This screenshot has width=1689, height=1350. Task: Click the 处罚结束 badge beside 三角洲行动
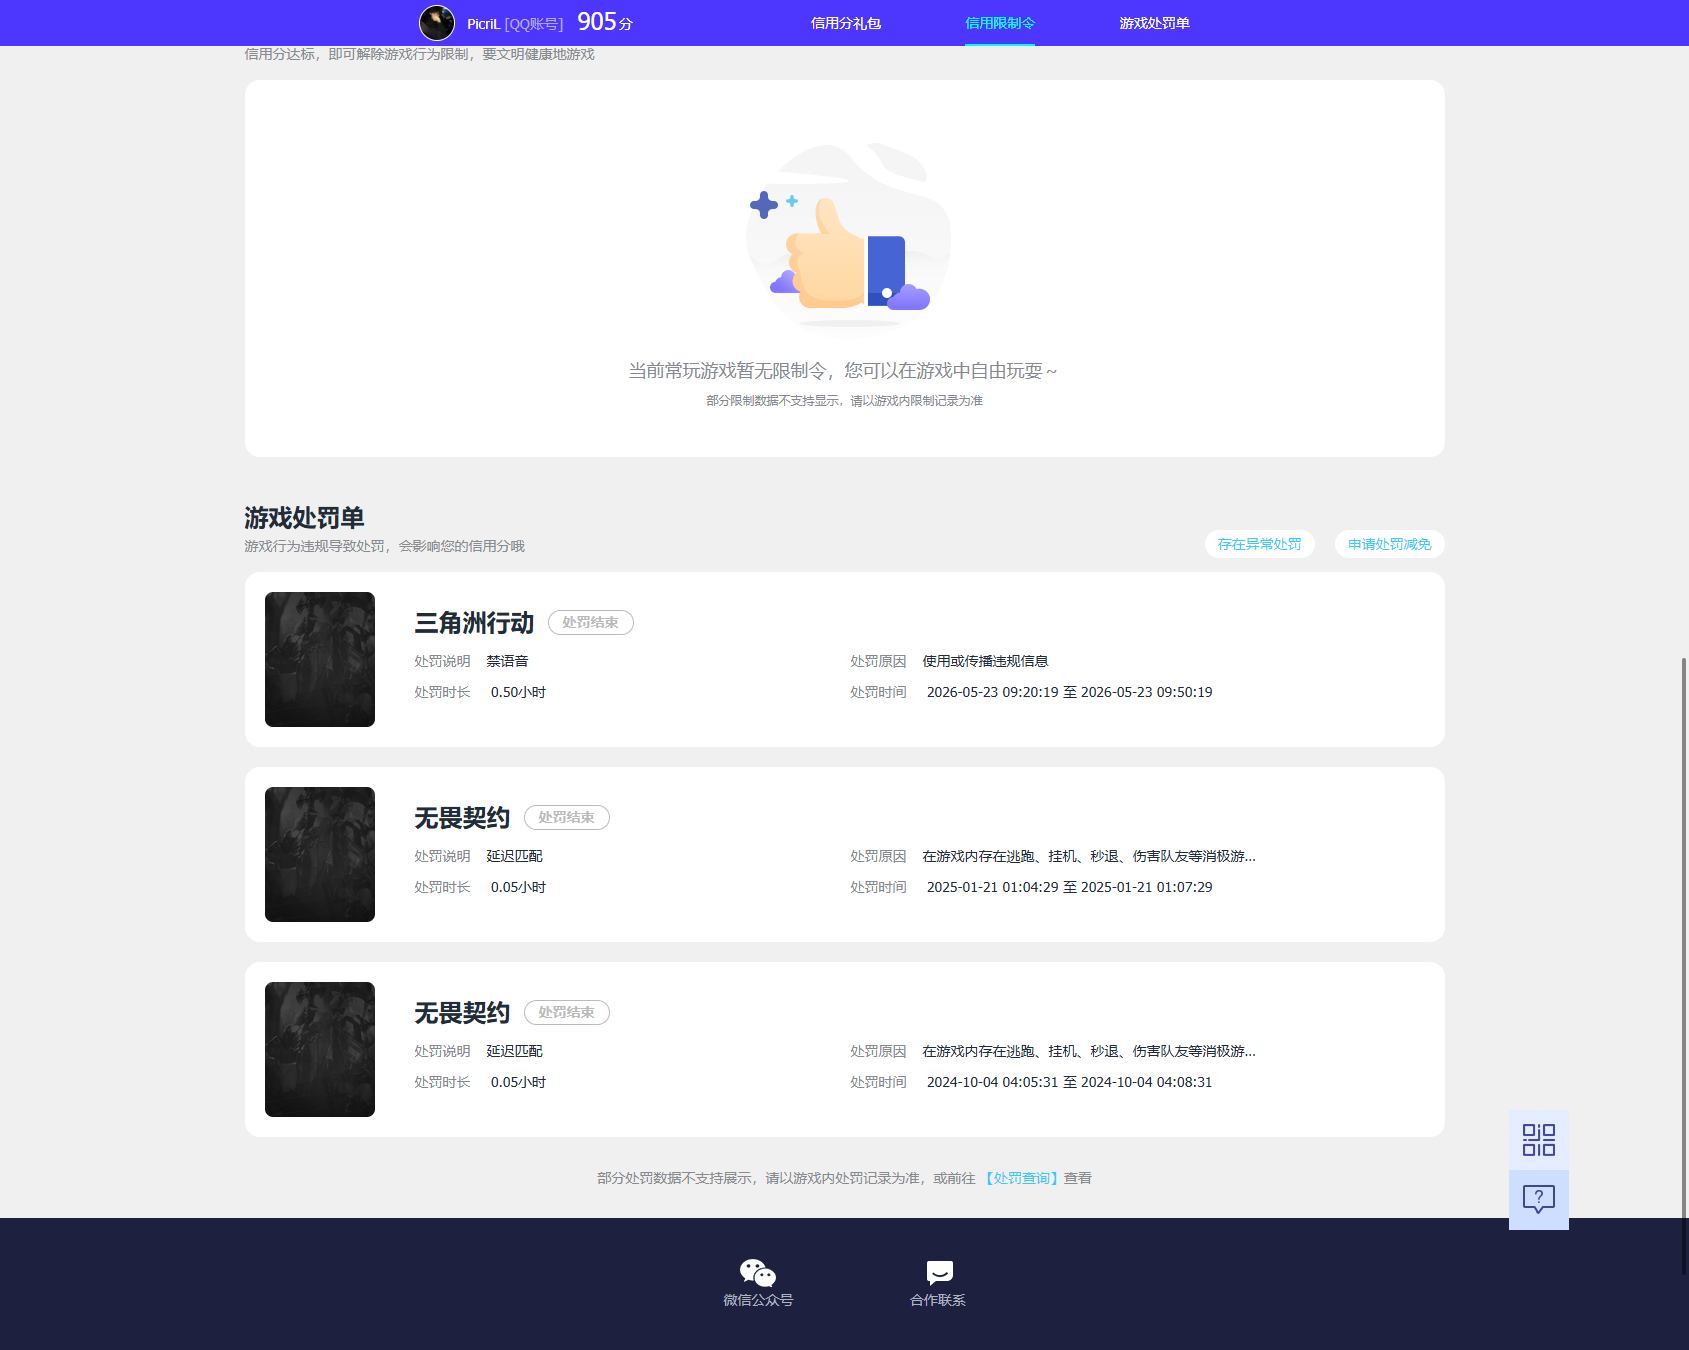(x=591, y=622)
